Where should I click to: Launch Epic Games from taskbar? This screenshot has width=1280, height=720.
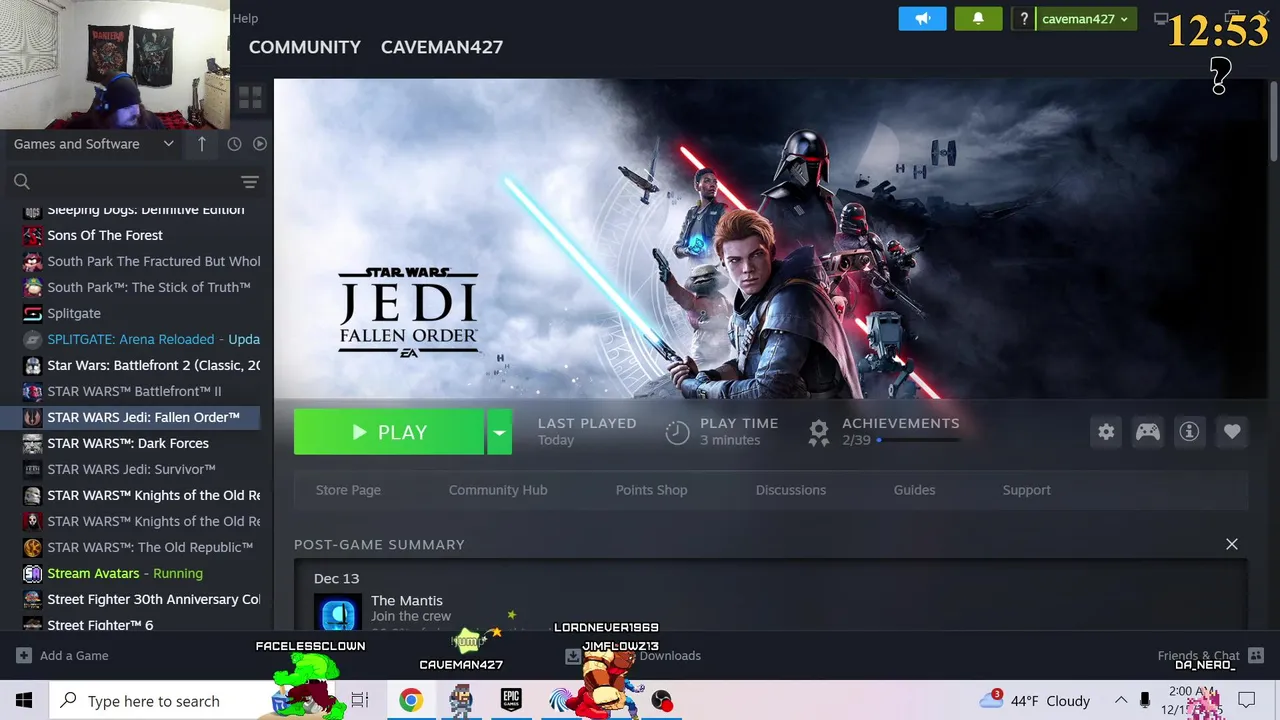(511, 700)
